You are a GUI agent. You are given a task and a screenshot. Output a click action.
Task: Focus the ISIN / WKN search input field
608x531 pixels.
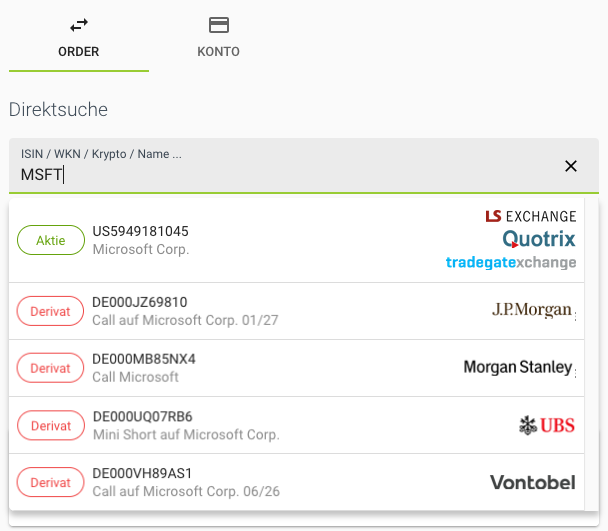tap(280, 175)
